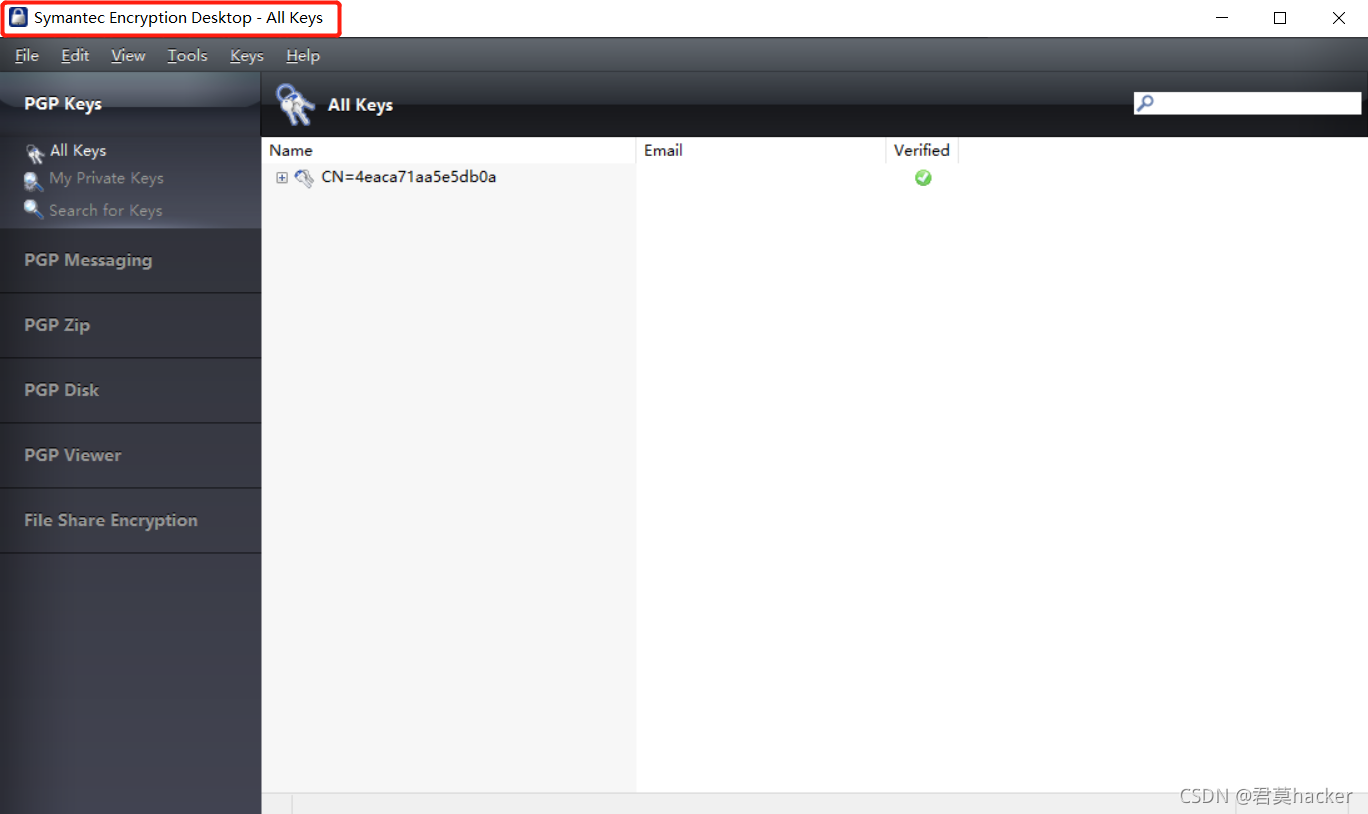Minimize the Symantec Encryption Desktop window
1368x814 pixels.
1221,18
